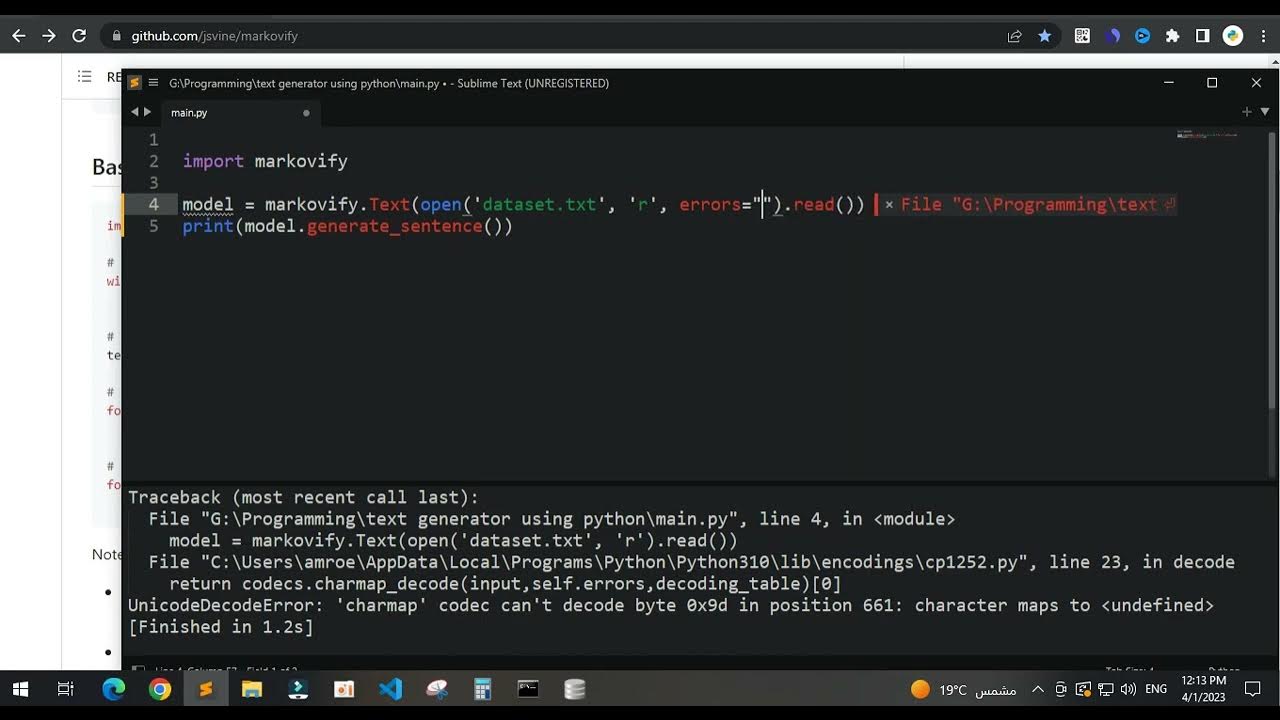This screenshot has height=720, width=1280.
Task: Toggle the bookmark star in Chrome
Action: (x=1045, y=36)
